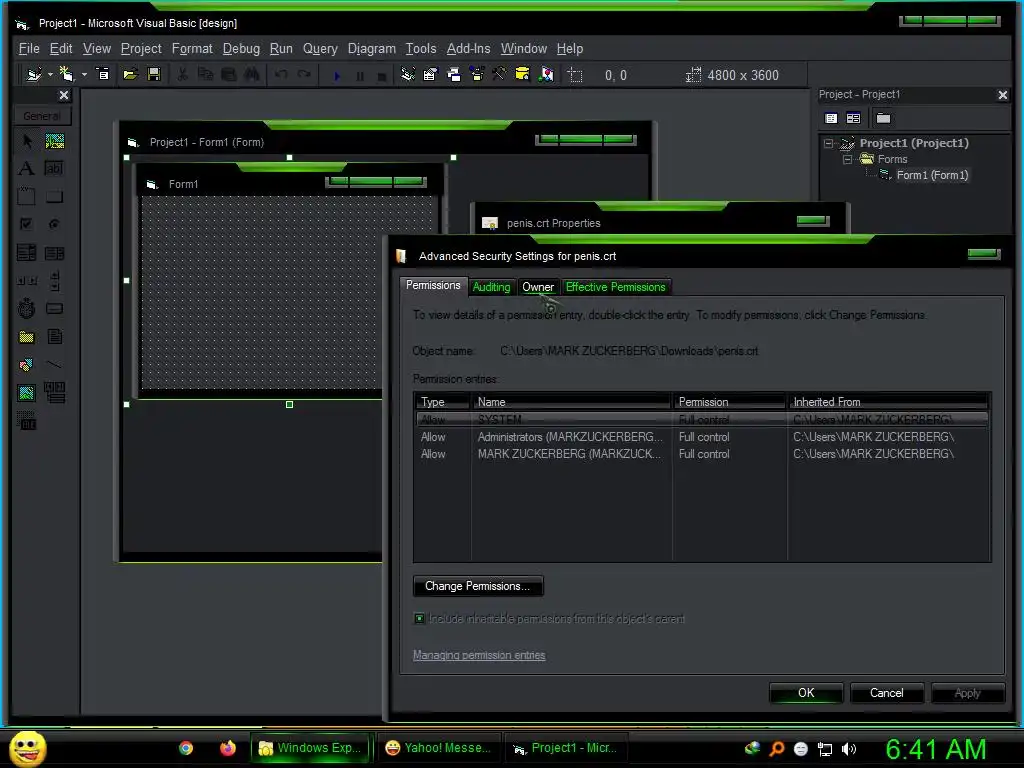Open the Debug menu
This screenshot has height=768, width=1024.
pyautogui.click(x=241, y=49)
